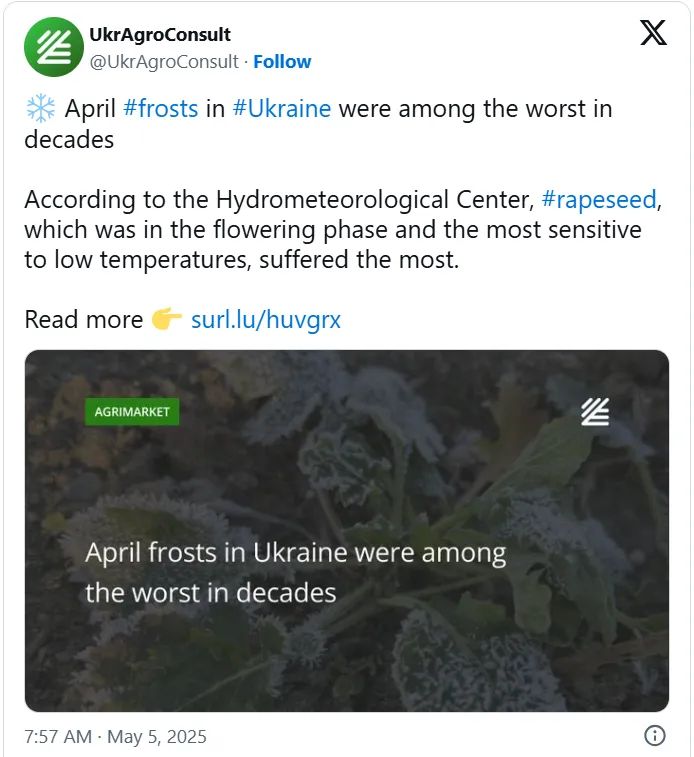Viewport: 694px width, 757px height.
Task: Click the words "were among the worst in" in the tweet
Action: pos(475,108)
